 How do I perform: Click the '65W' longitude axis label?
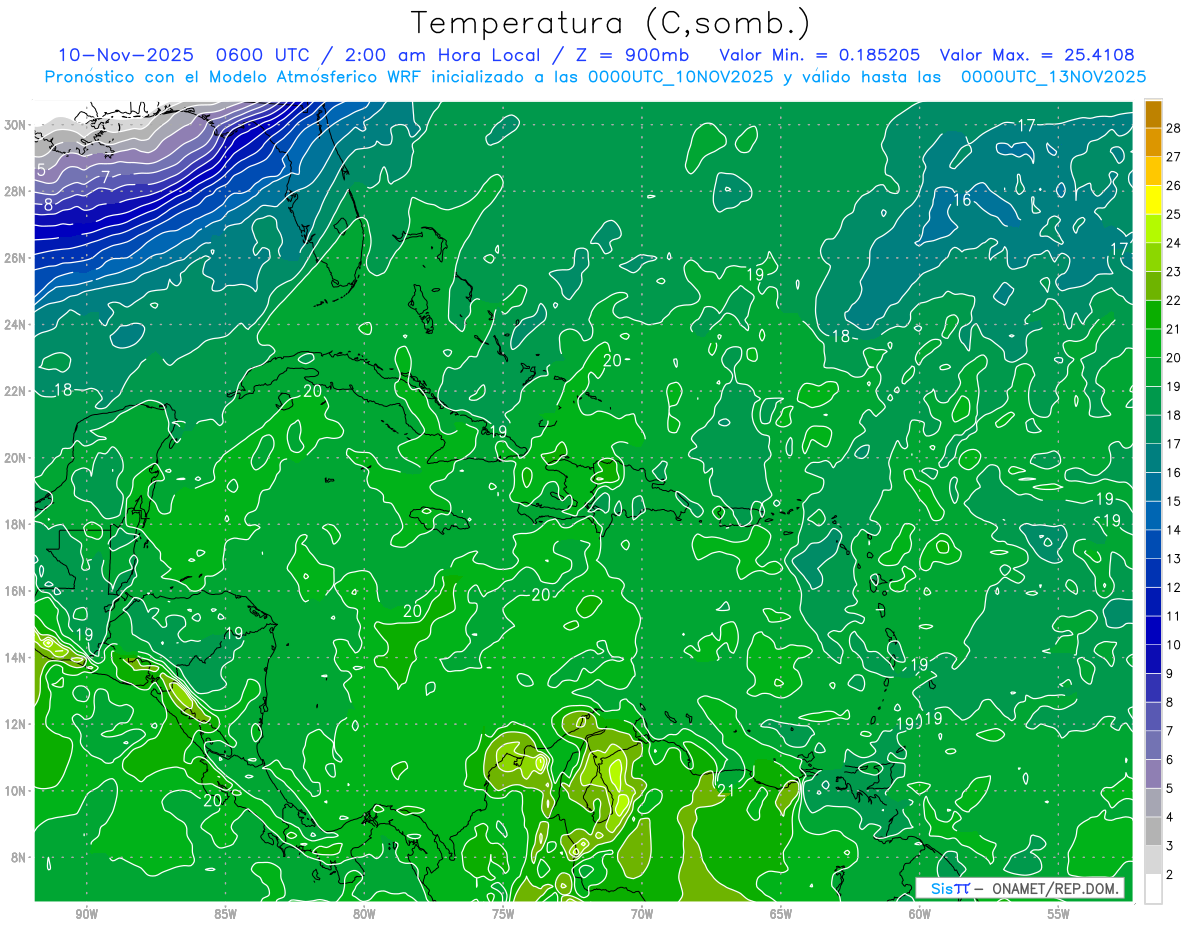[781, 914]
